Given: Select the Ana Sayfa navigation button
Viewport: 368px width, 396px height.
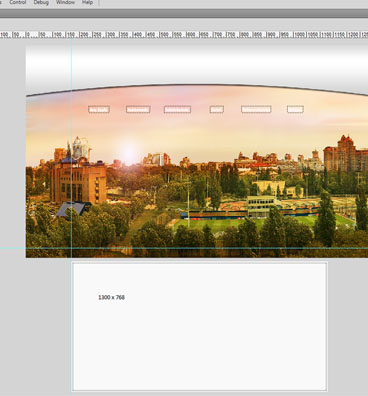Looking at the screenshot, I should (99, 109).
